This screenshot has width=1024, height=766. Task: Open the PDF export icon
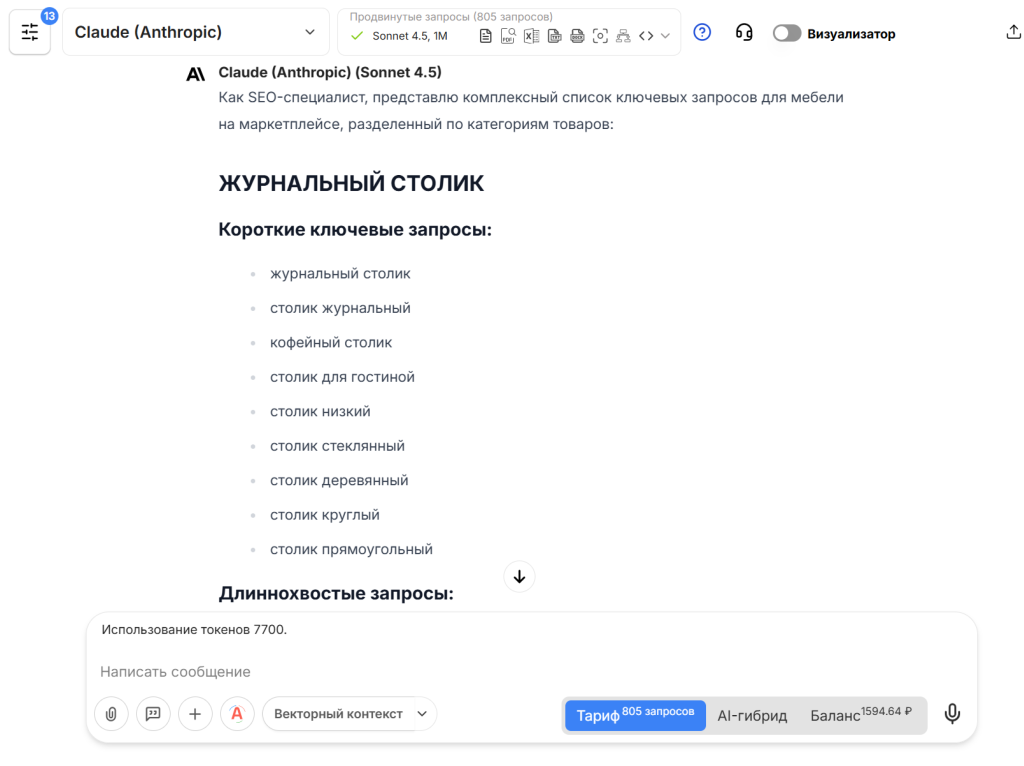tap(508, 35)
